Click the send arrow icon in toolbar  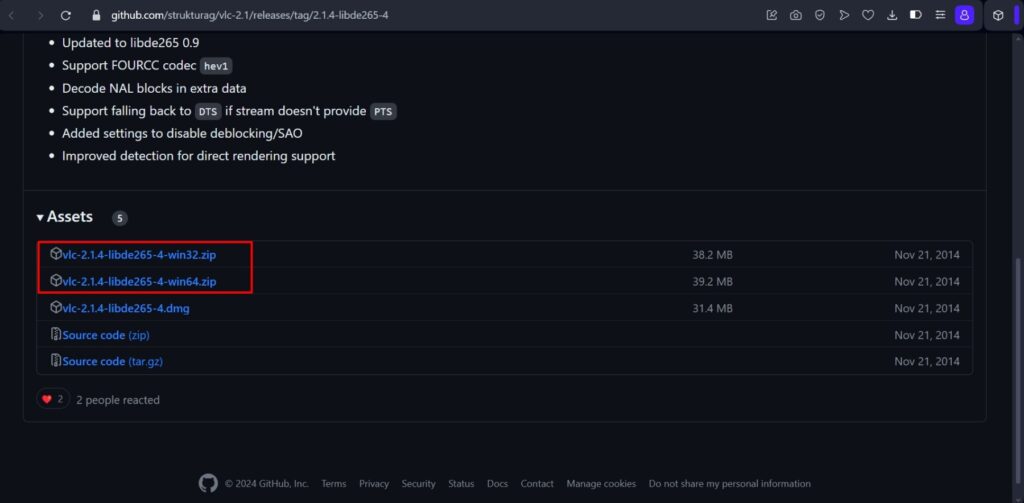[x=843, y=15]
